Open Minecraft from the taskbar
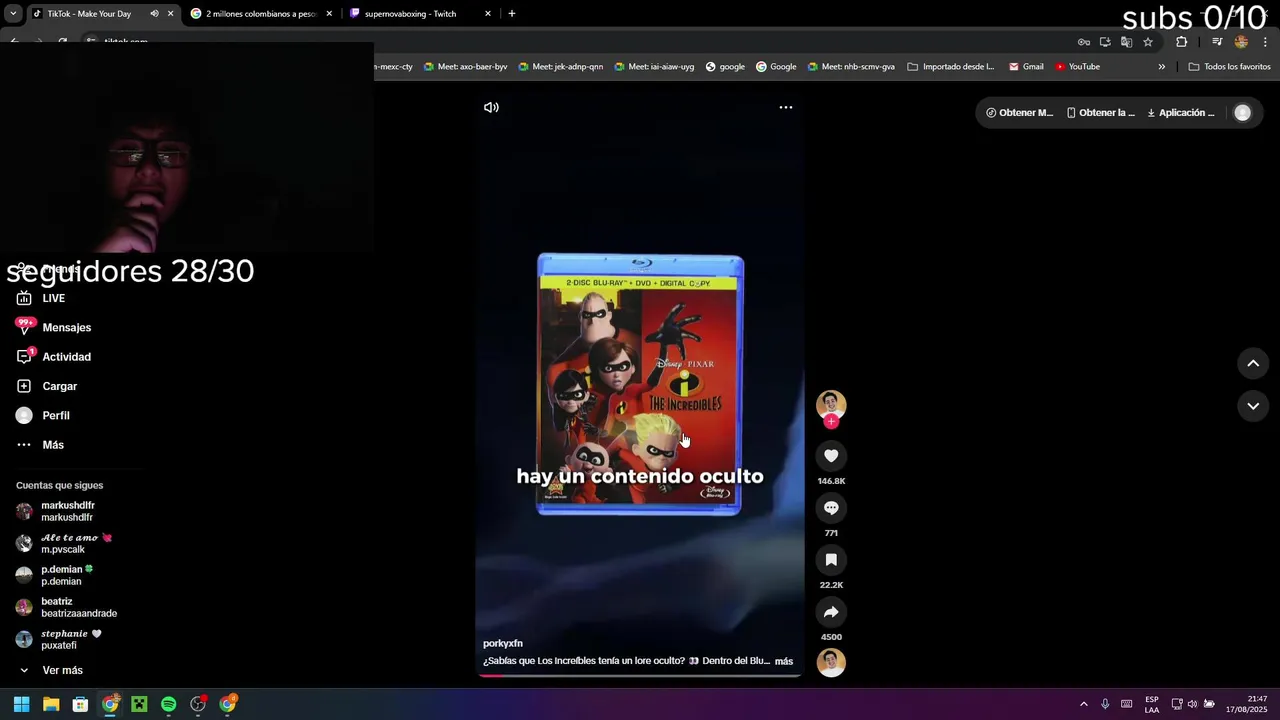Image resolution: width=1280 pixels, height=720 pixels. click(139, 704)
